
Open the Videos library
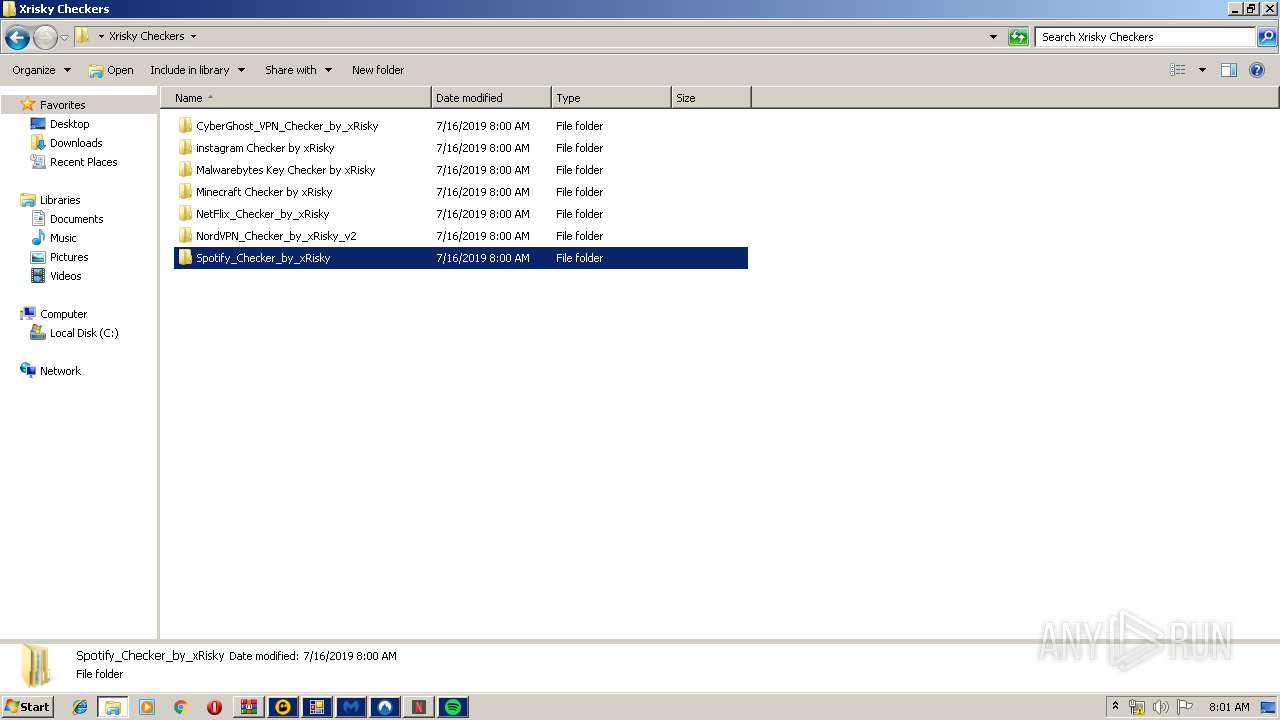(66, 276)
